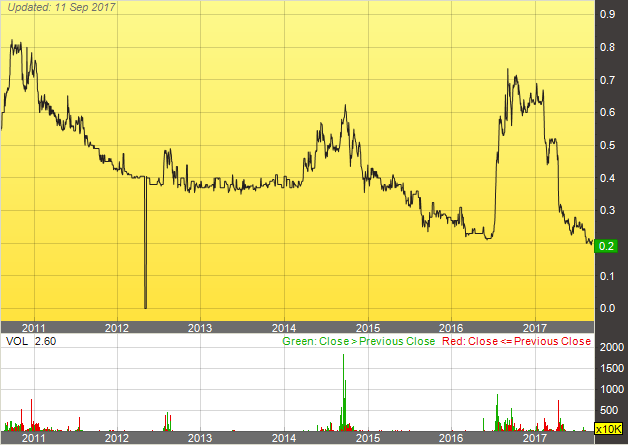
Task: Click the 0.9 price axis label
Action: [x=607, y=15]
